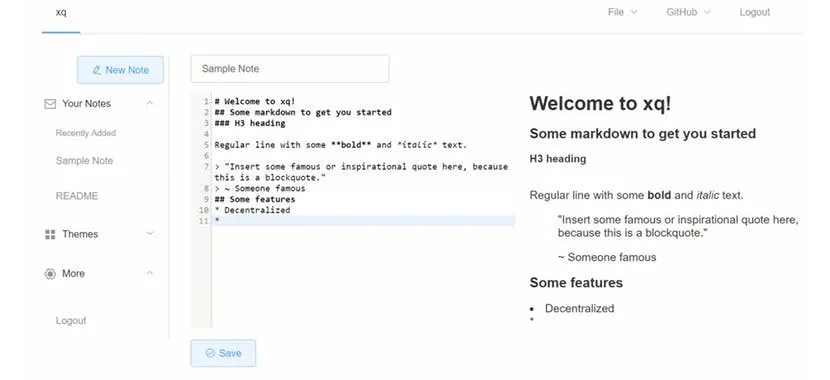Open Sample Note in the sidebar
The height and width of the screenshot is (380, 830).
(x=84, y=161)
